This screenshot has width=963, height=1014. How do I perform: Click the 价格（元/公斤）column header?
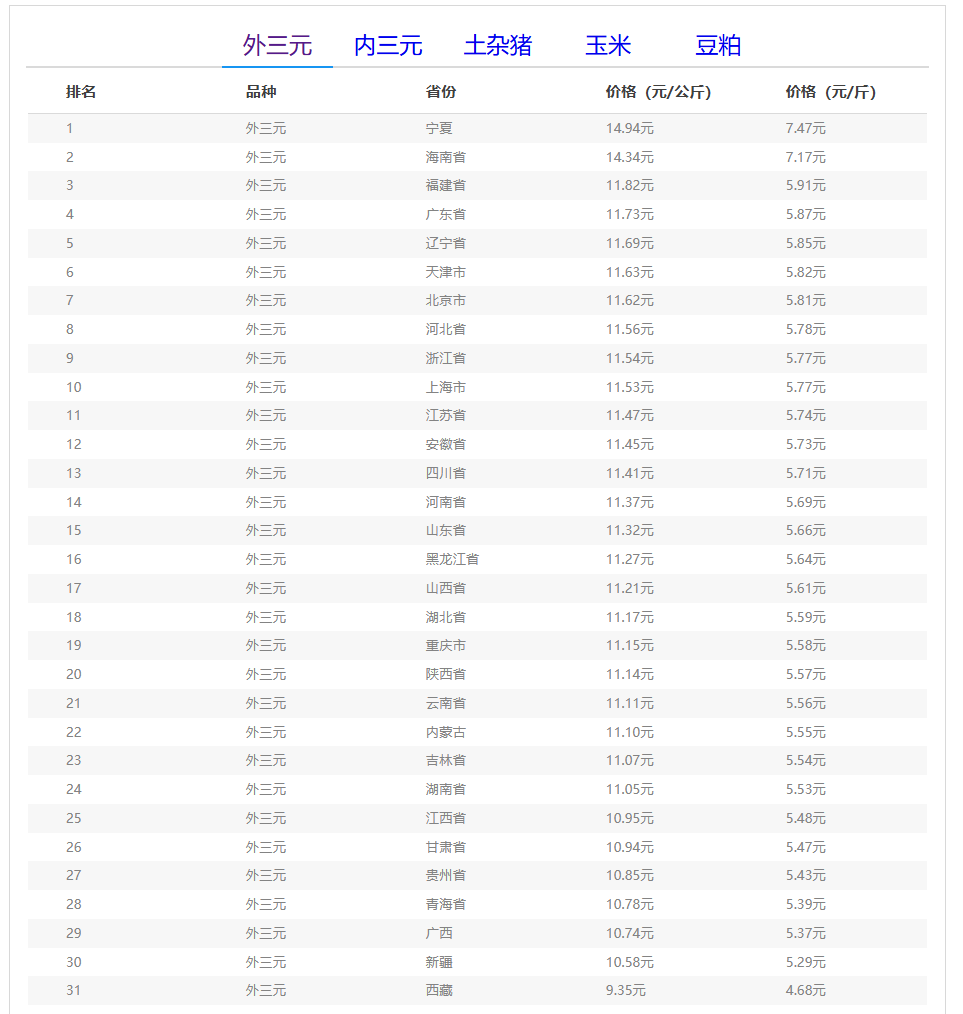pos(659,92)
